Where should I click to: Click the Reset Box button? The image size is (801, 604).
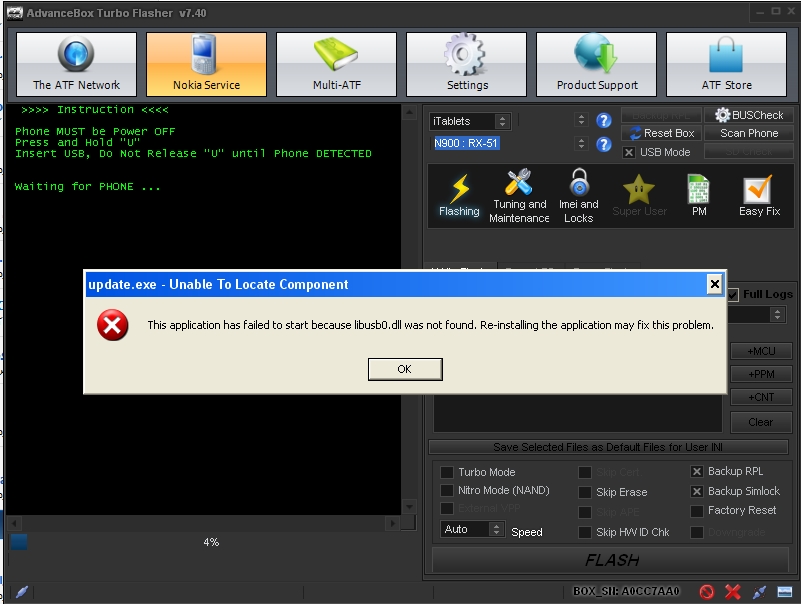coord(662,133)
